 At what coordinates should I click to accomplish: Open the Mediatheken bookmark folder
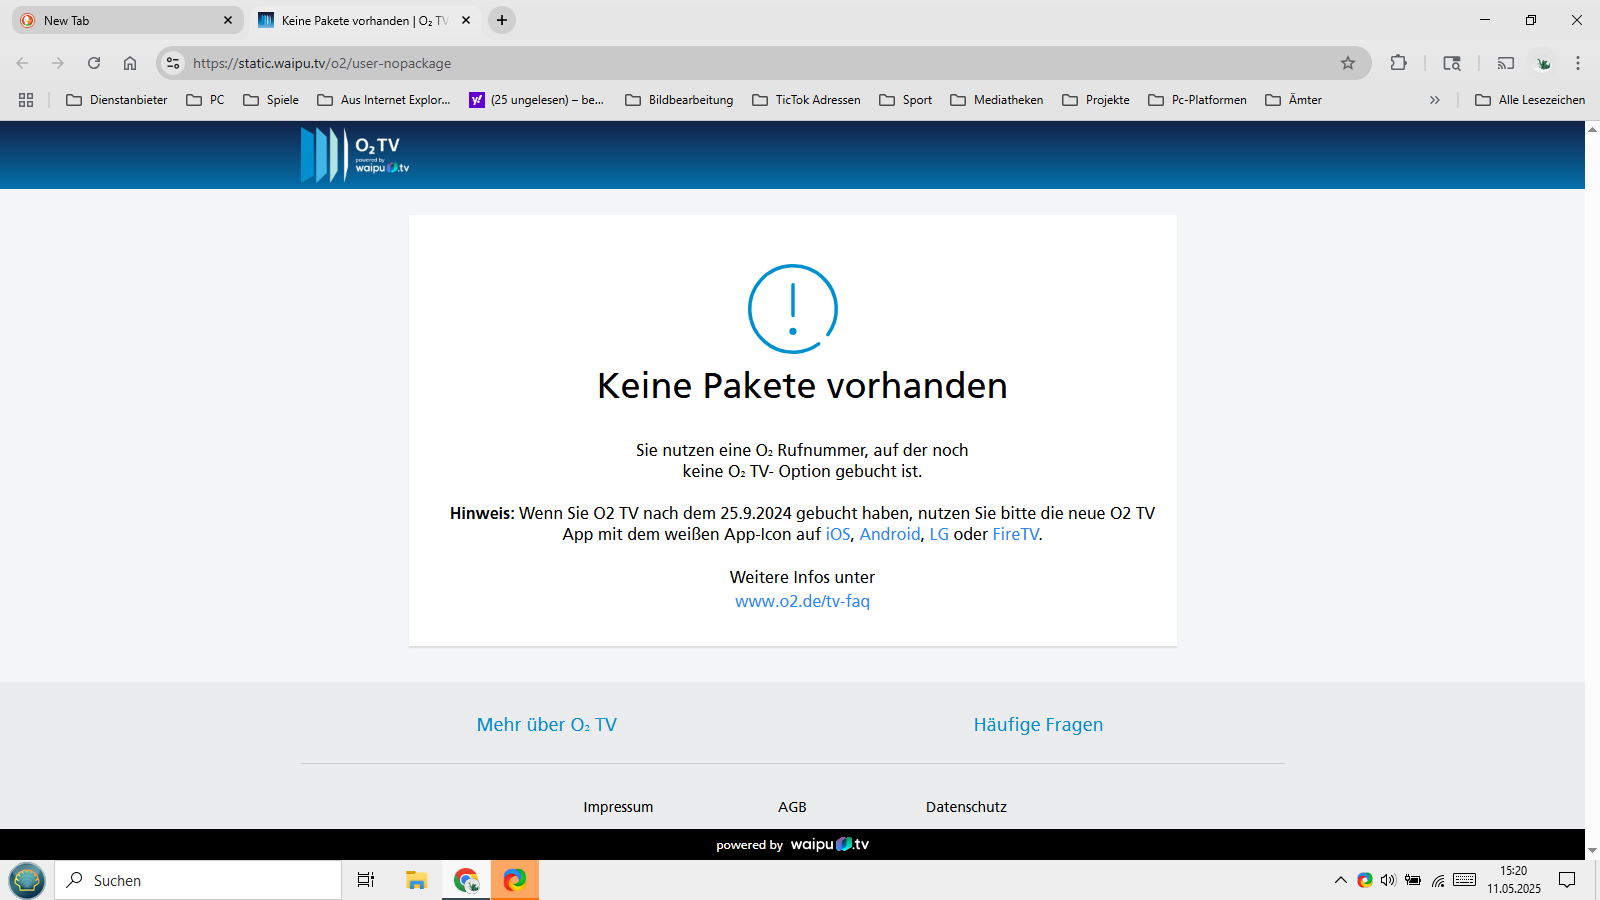tap(997, 100)
